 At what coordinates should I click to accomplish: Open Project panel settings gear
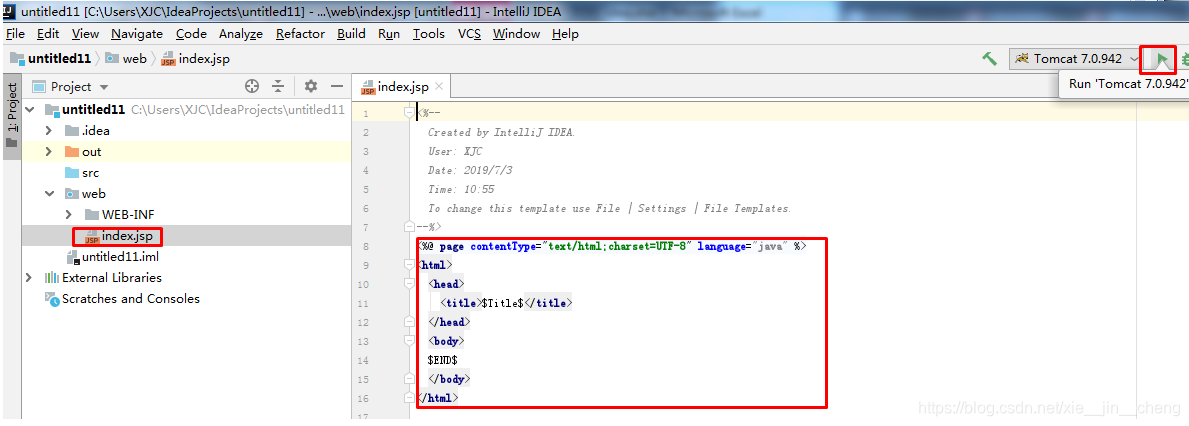[x=311, y=86]
